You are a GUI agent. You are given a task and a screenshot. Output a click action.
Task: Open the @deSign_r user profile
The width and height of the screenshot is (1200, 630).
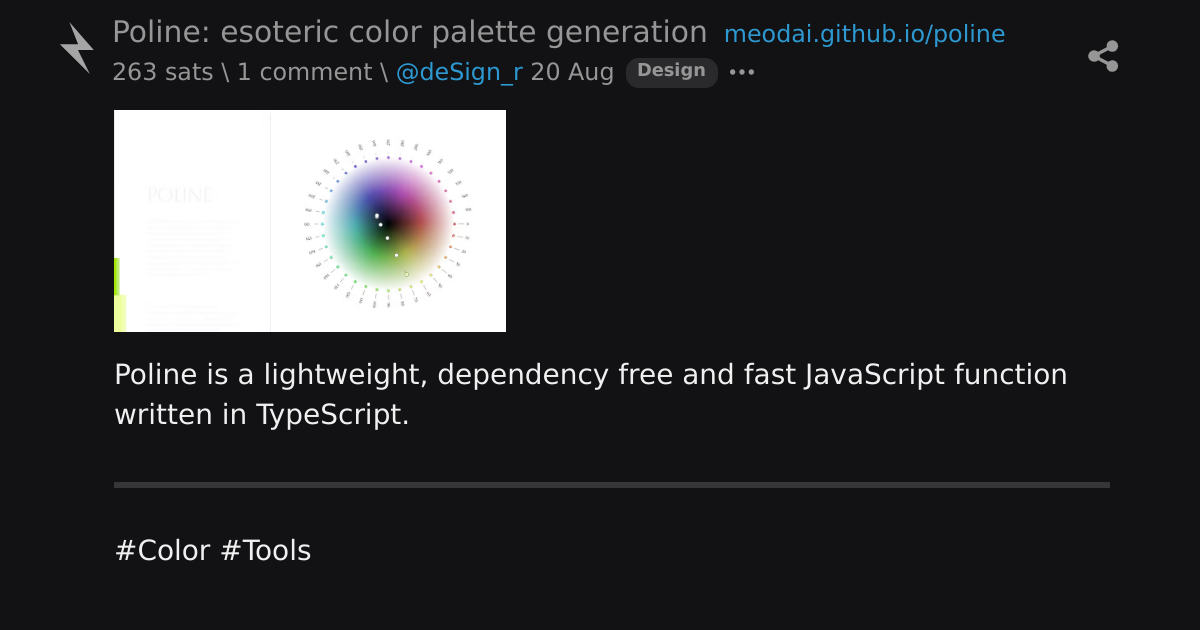[x=459, y=72]
